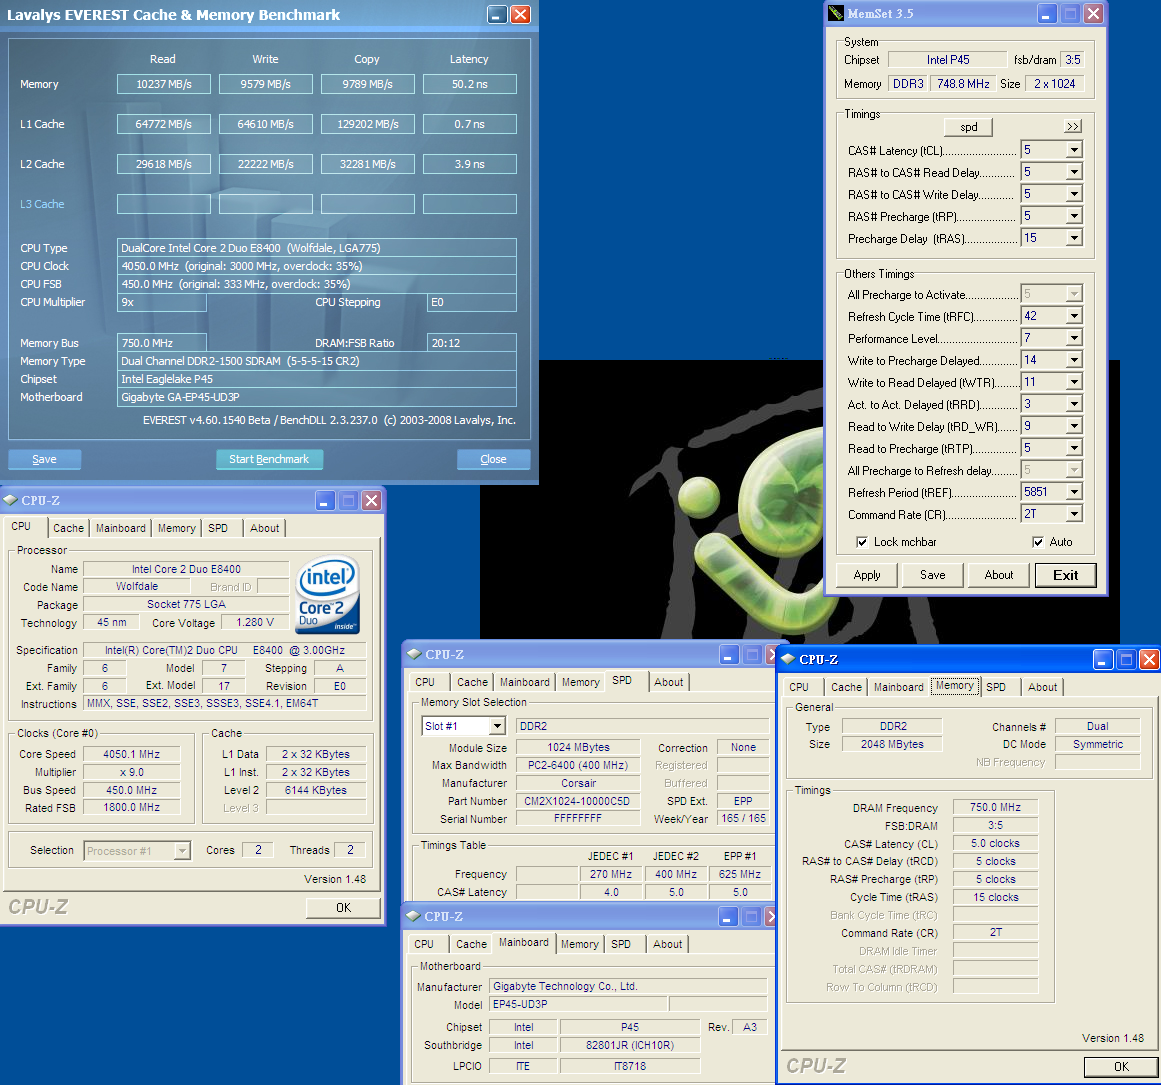The height and width of the screenshot is (1085, 1161).
Task: Expand the Command Rate (CR) dropdown
Action: tap(1073, 514)
